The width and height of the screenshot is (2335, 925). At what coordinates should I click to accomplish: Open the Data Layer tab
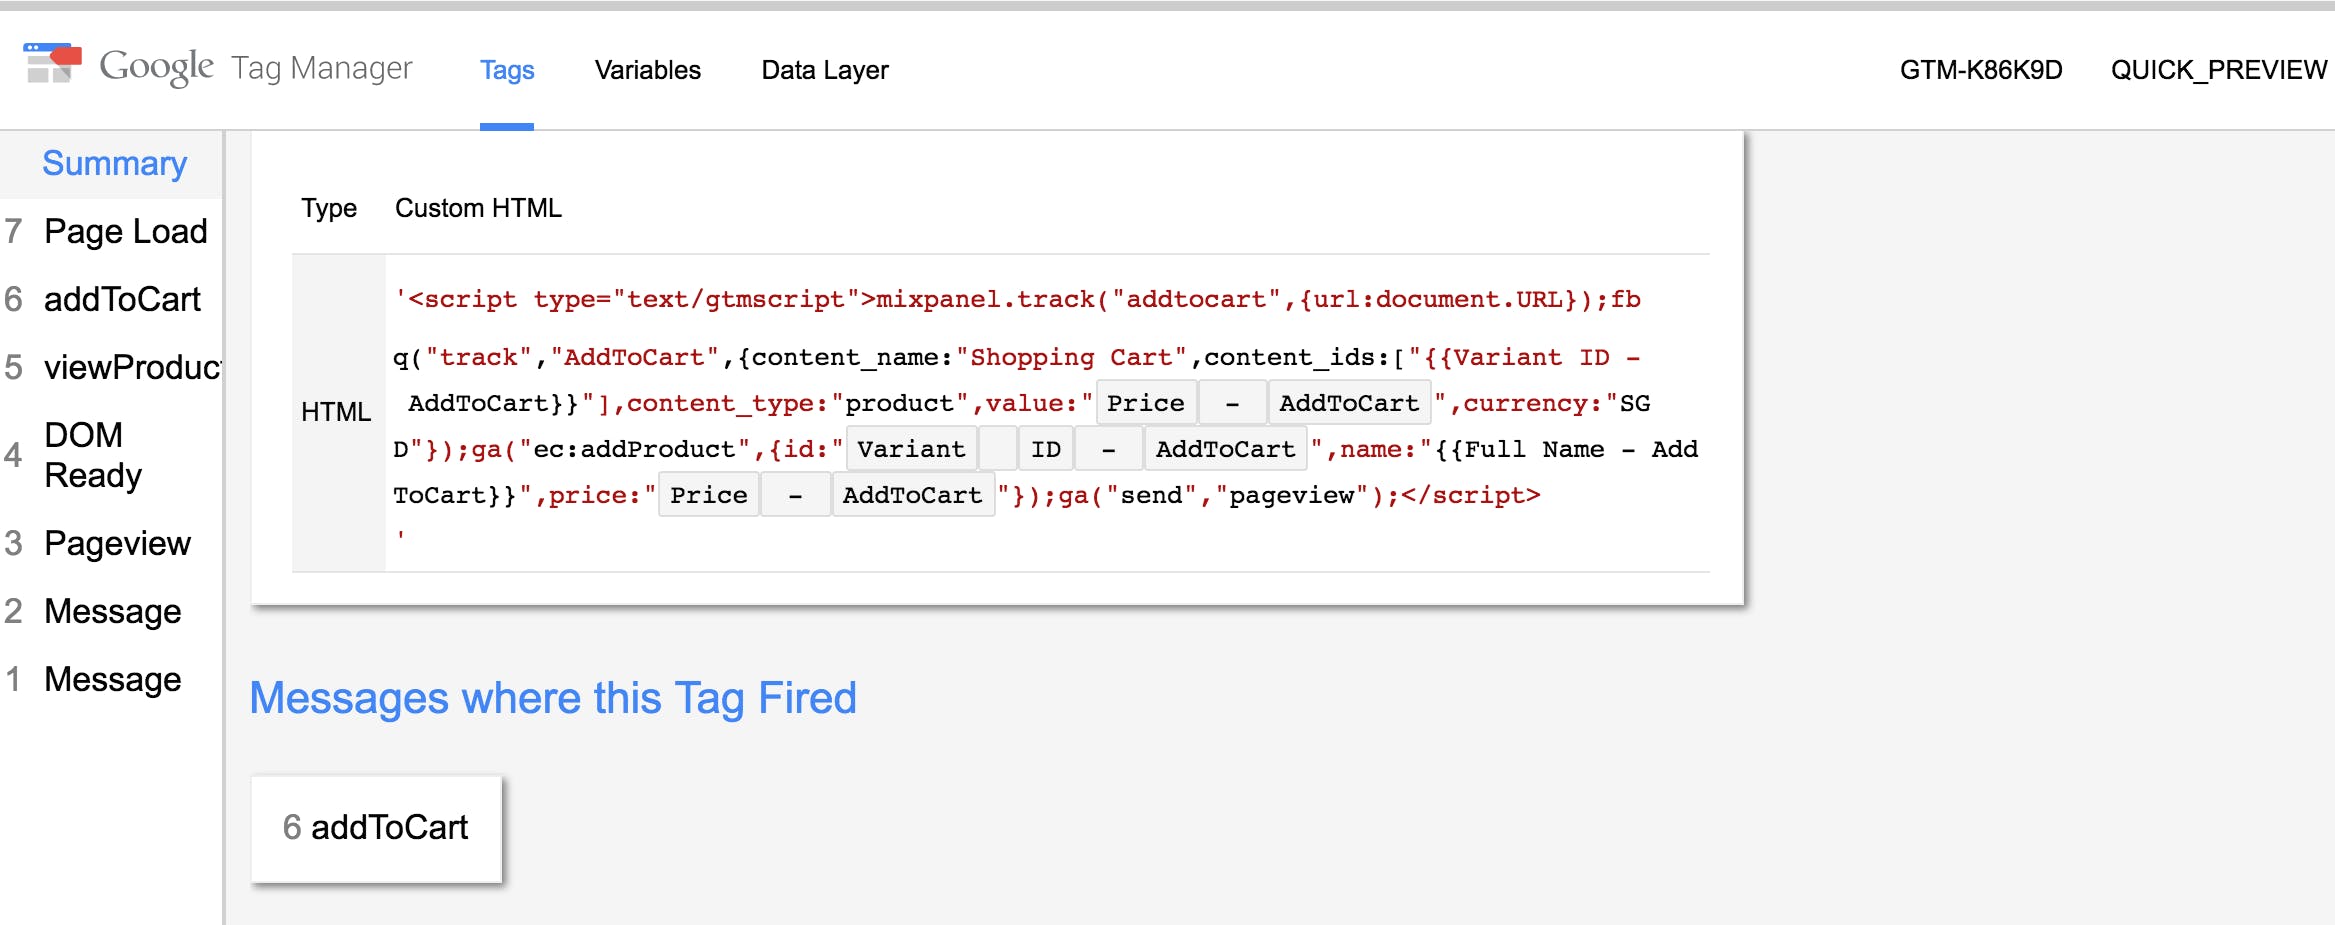point(825,70)
